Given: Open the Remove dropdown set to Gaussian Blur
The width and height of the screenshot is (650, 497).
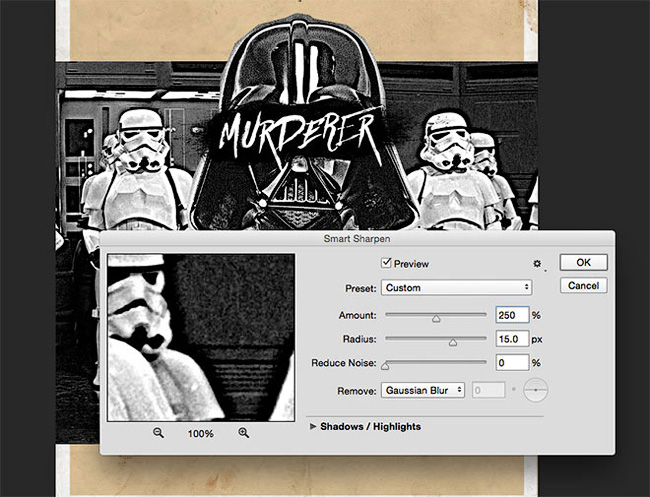Looking at the screenshot, I should 423,390.
